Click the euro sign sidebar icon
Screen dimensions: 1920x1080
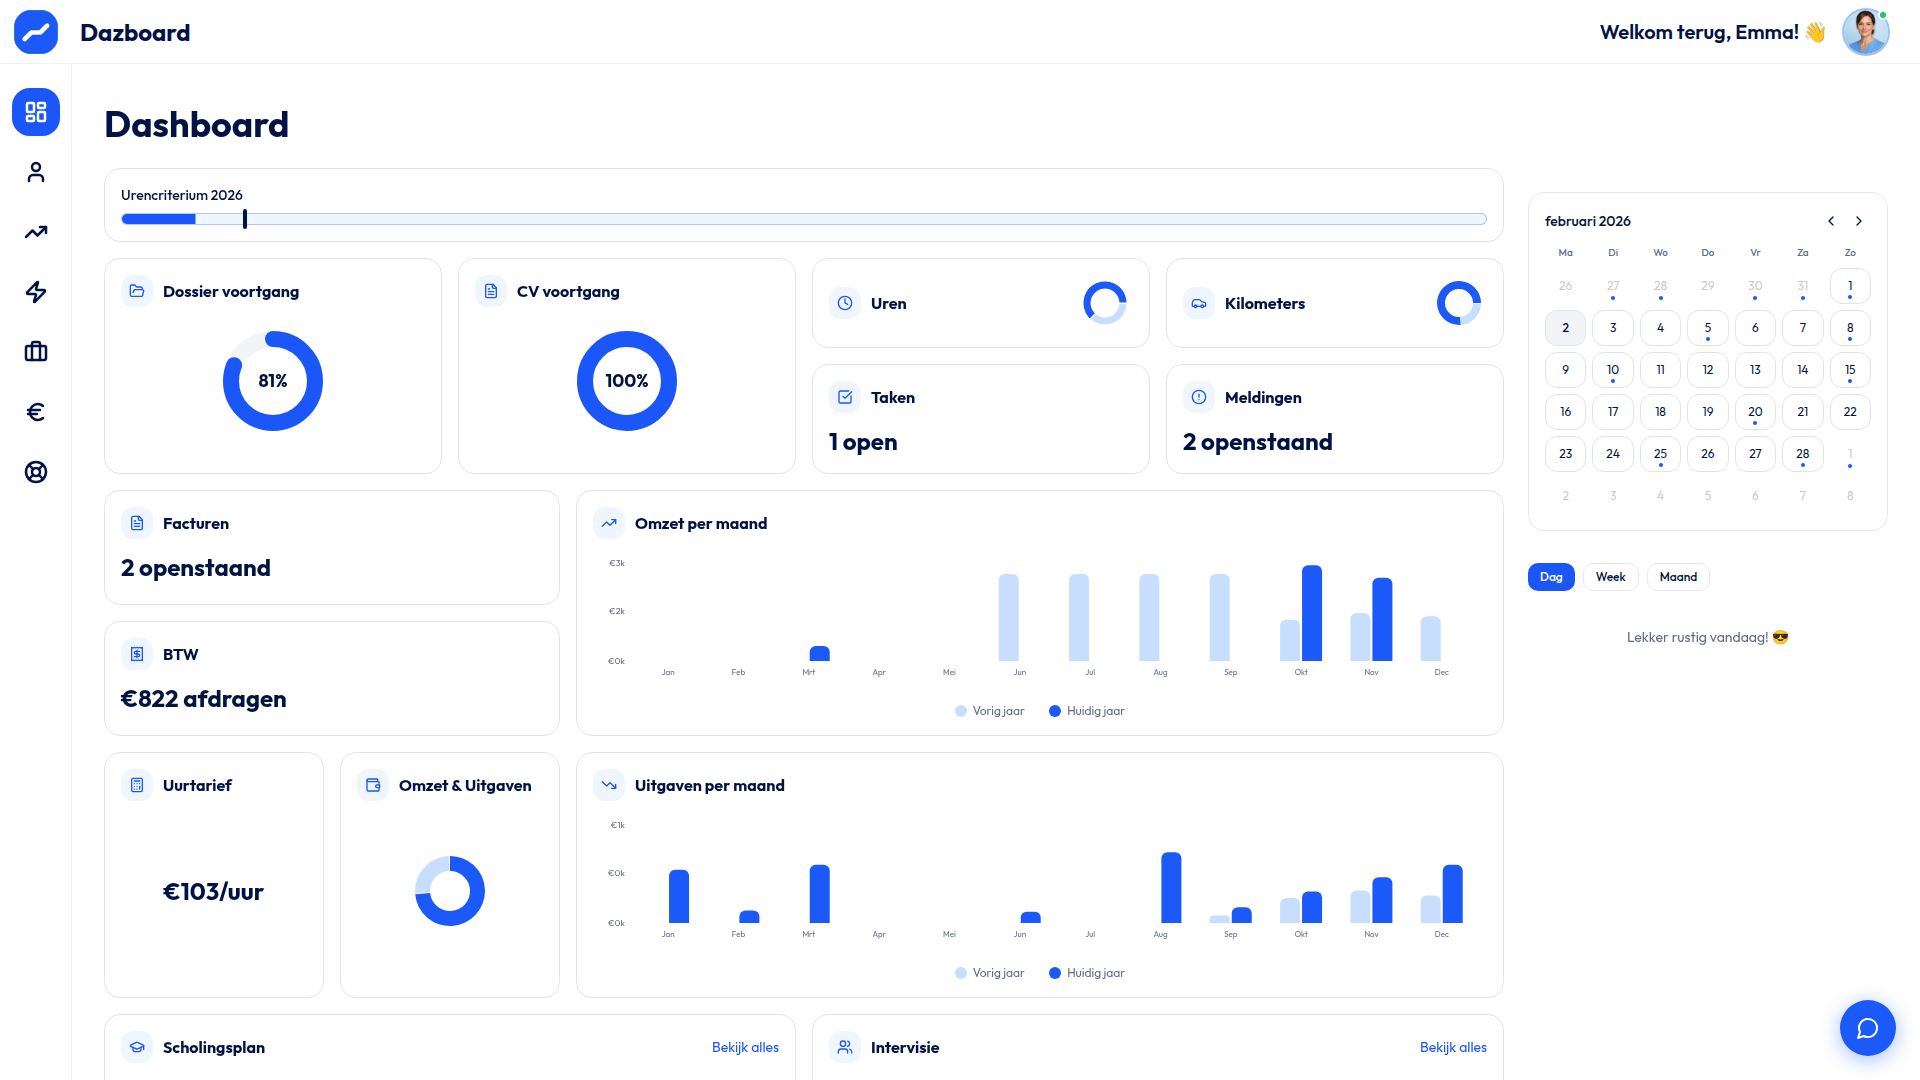(x=36, y=412)
